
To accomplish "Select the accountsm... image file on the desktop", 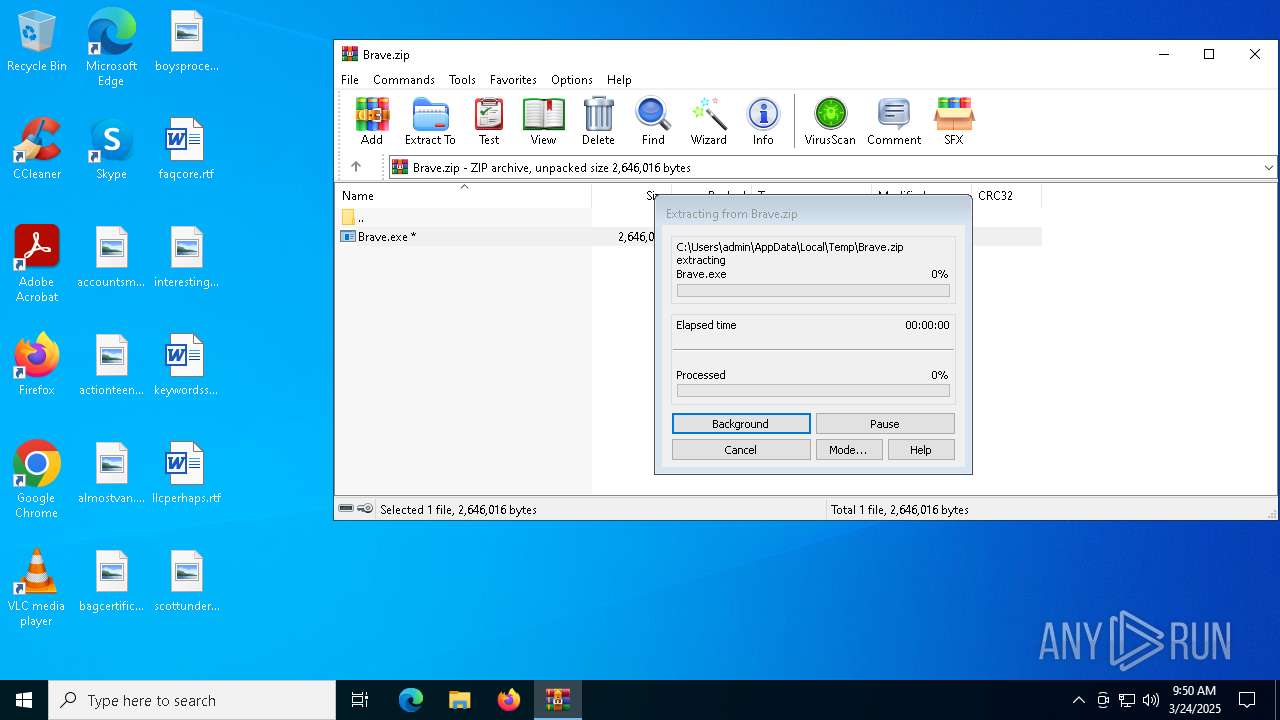I will (x=111, y=257).
